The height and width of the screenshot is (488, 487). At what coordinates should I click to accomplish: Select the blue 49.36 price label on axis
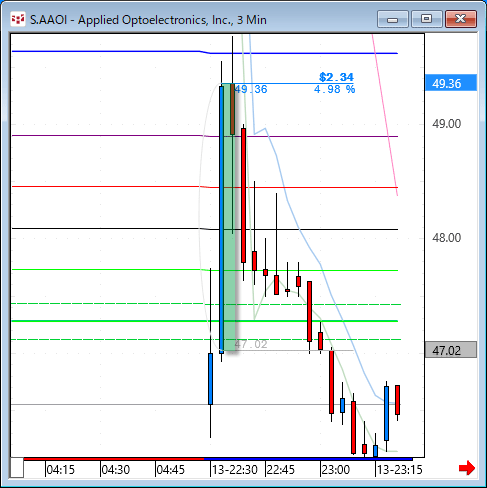(x=451, y=83)
